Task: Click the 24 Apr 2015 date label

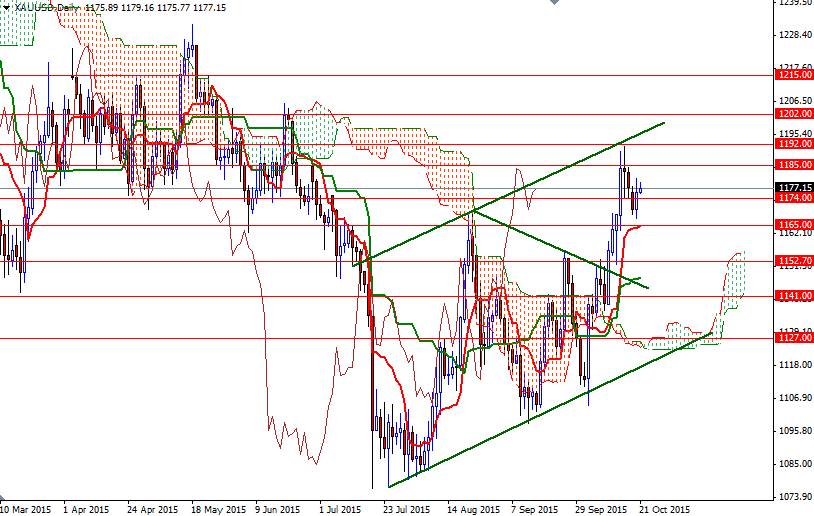Action: click(153, 510)
